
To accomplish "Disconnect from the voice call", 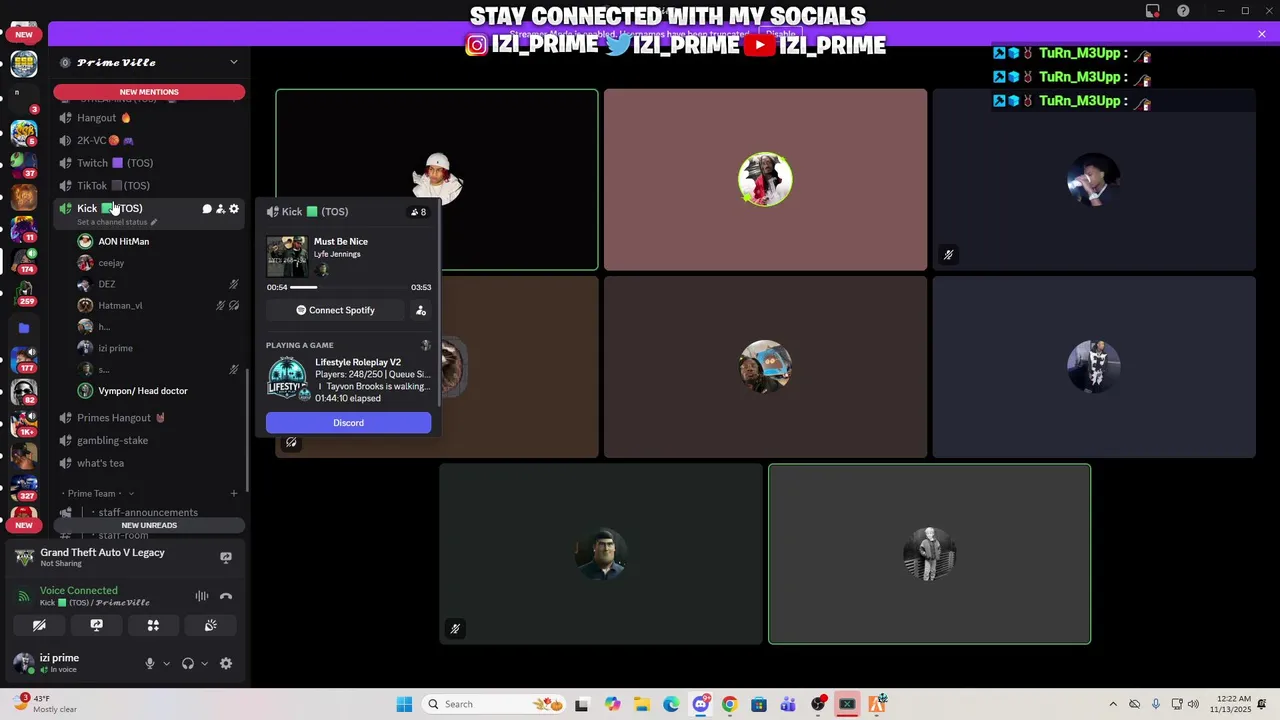I will click(226, 596).
